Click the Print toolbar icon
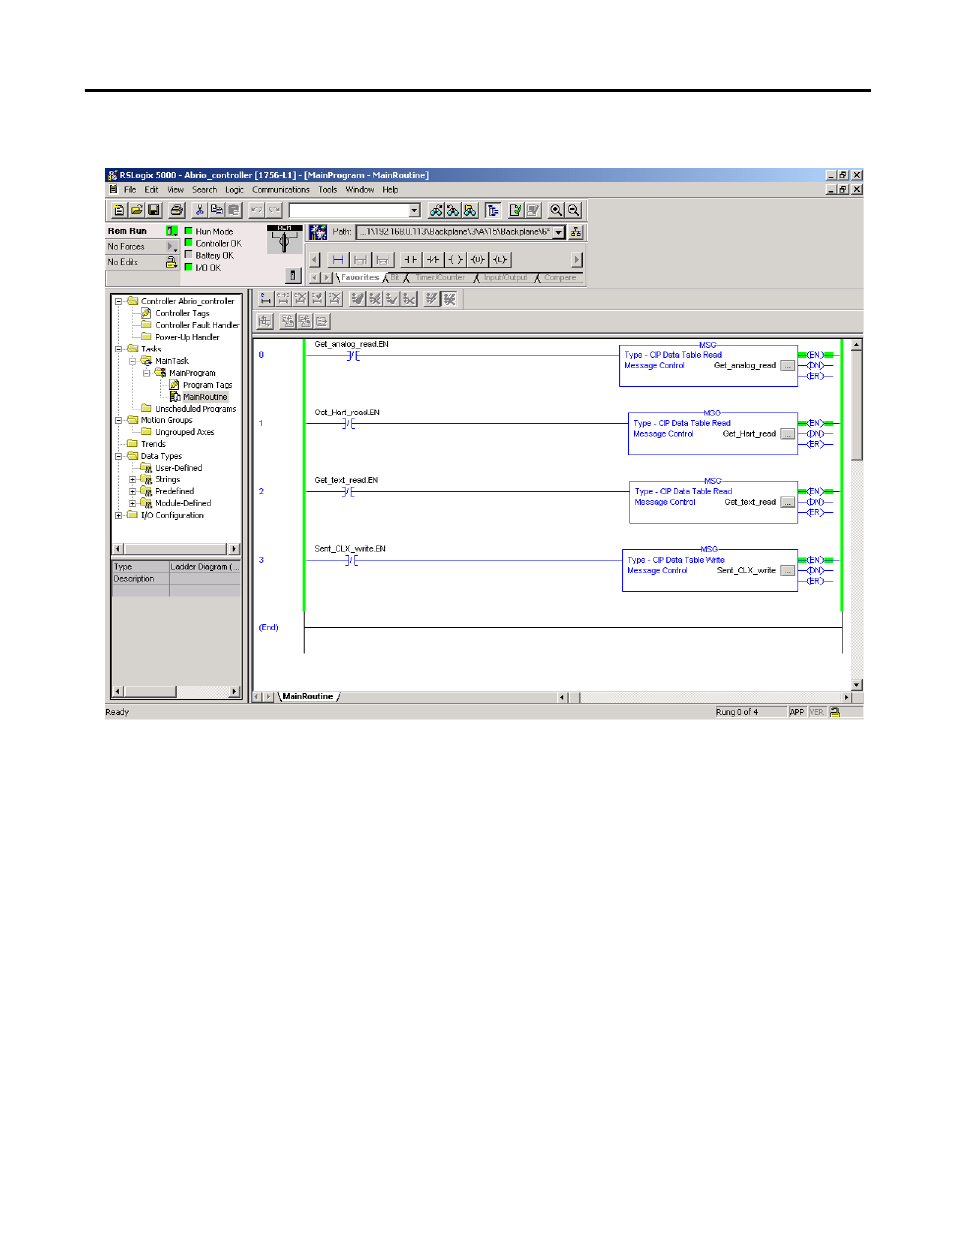This screenshot has height=1235, width=954. coord(177,210)
